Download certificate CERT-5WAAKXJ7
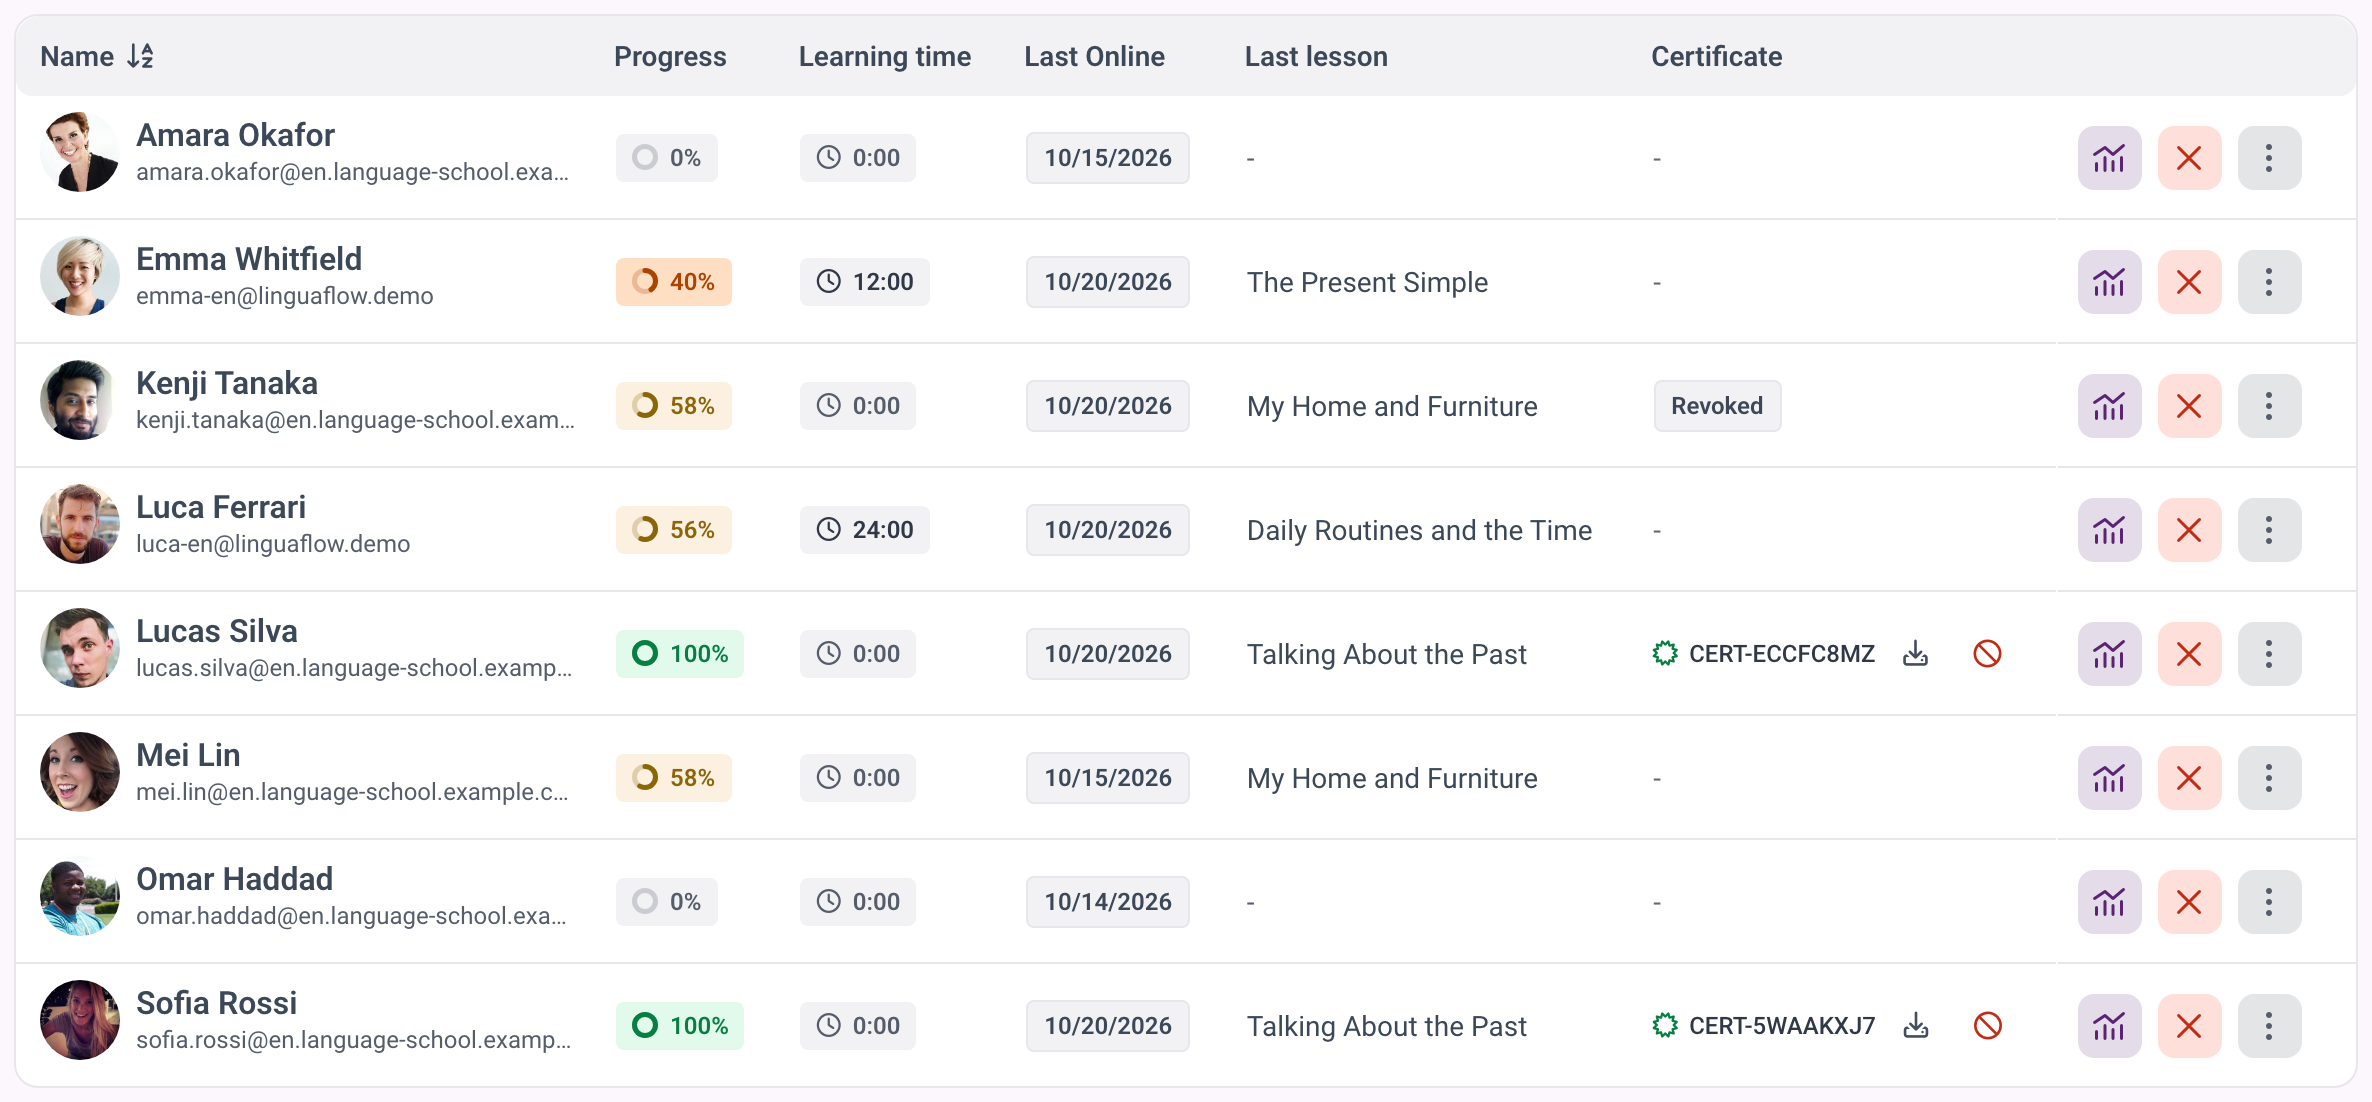Image resolution: width=2372 pixels, height=1102 pixels. coord(1915,1026)
